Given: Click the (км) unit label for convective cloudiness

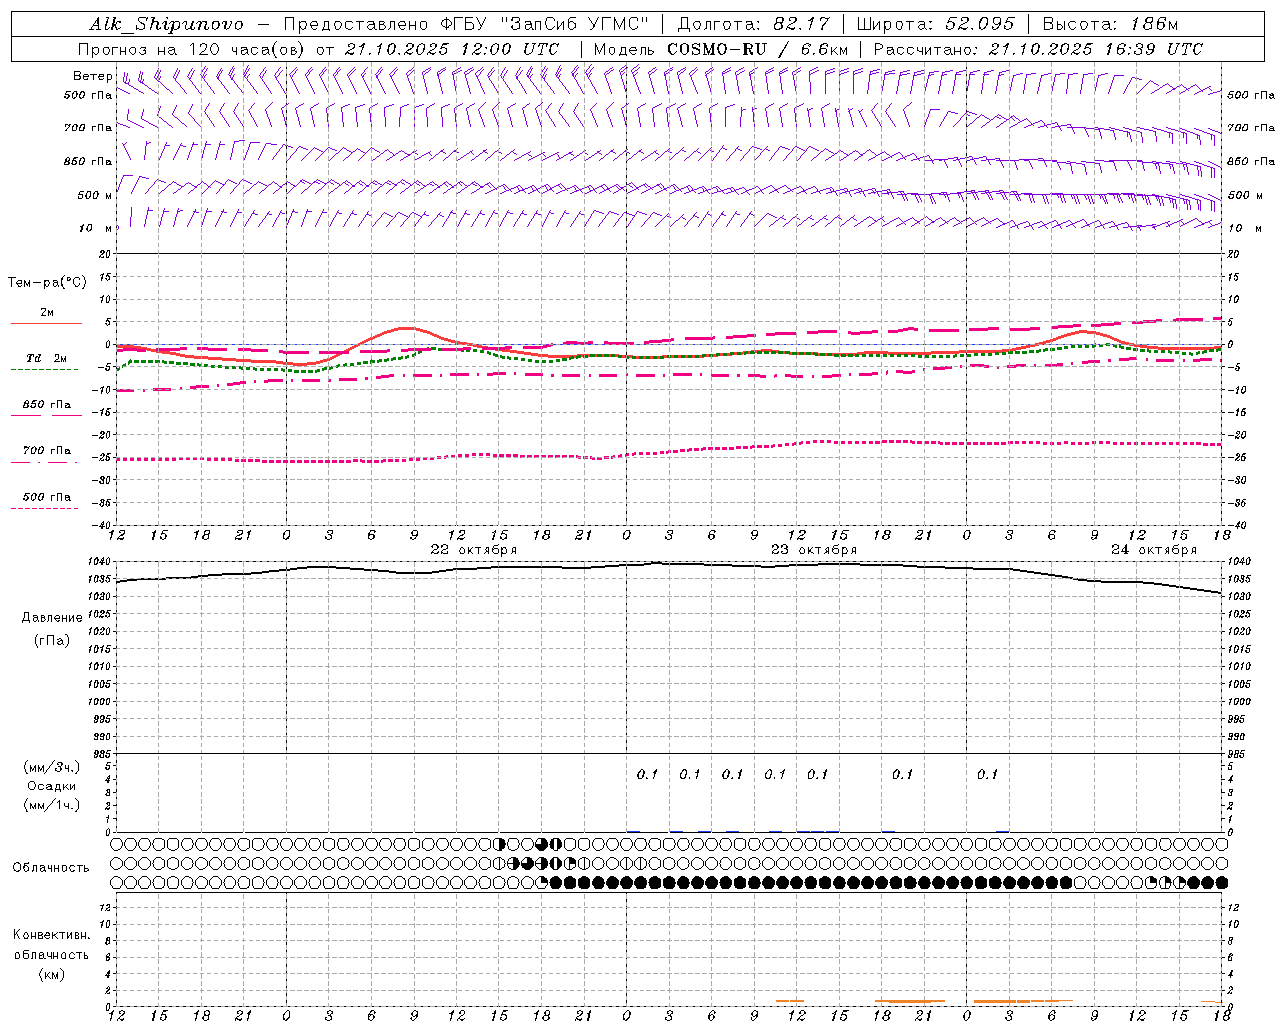Looking at the screenshot, I should pyautogui.click(x=51, y=974).
